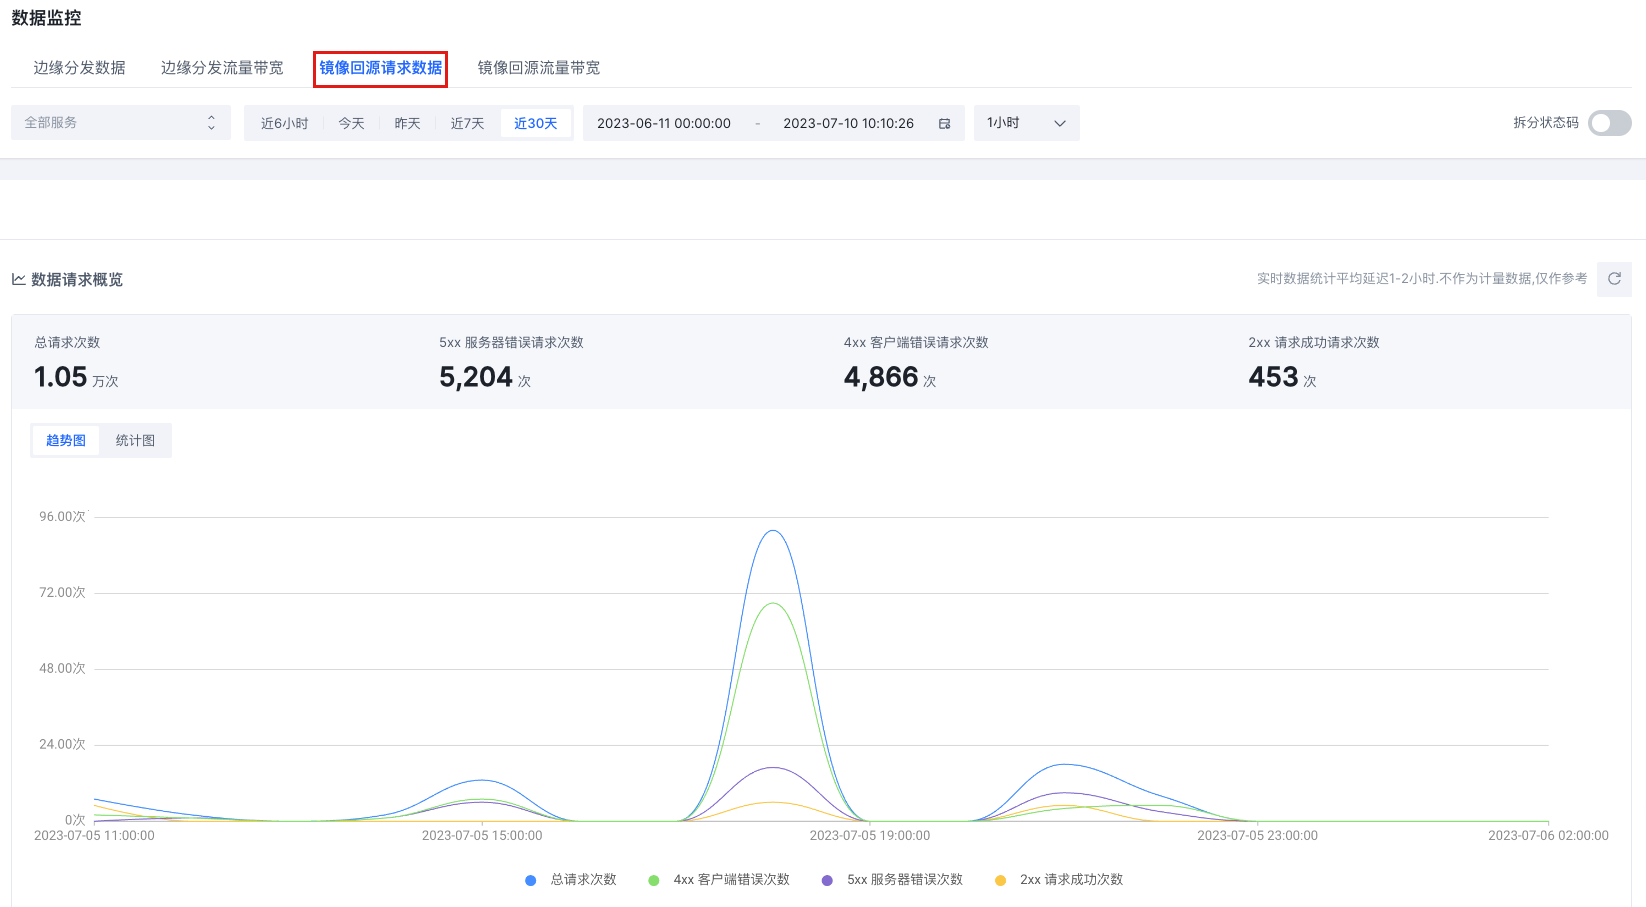1646x907 pixels.
Task: Switch to 统计图 view
Action: pos(135,440)
